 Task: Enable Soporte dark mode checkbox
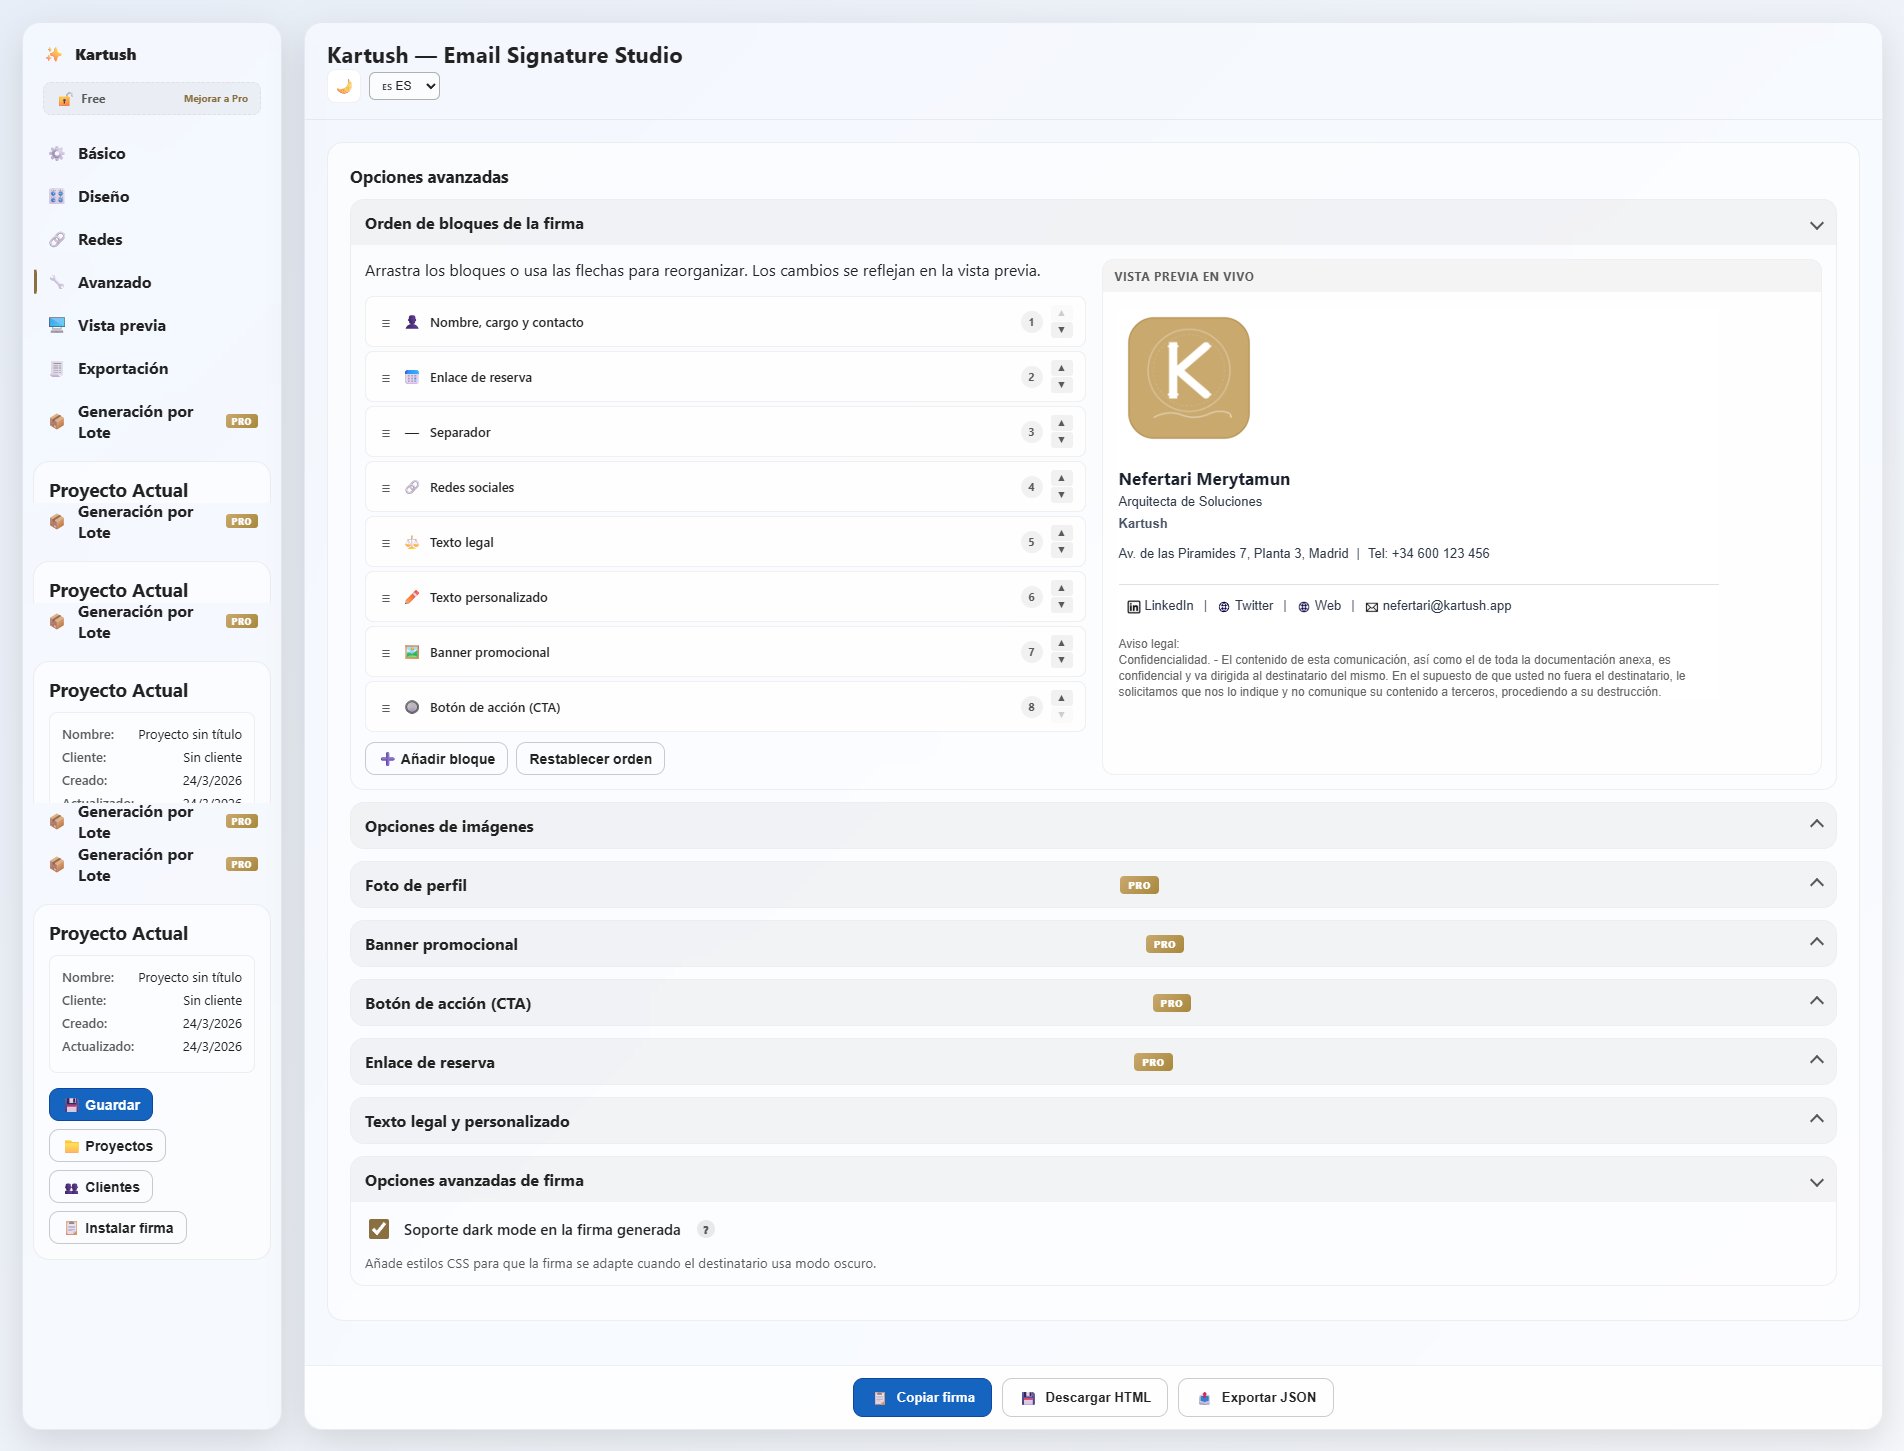coord(379,1229)
